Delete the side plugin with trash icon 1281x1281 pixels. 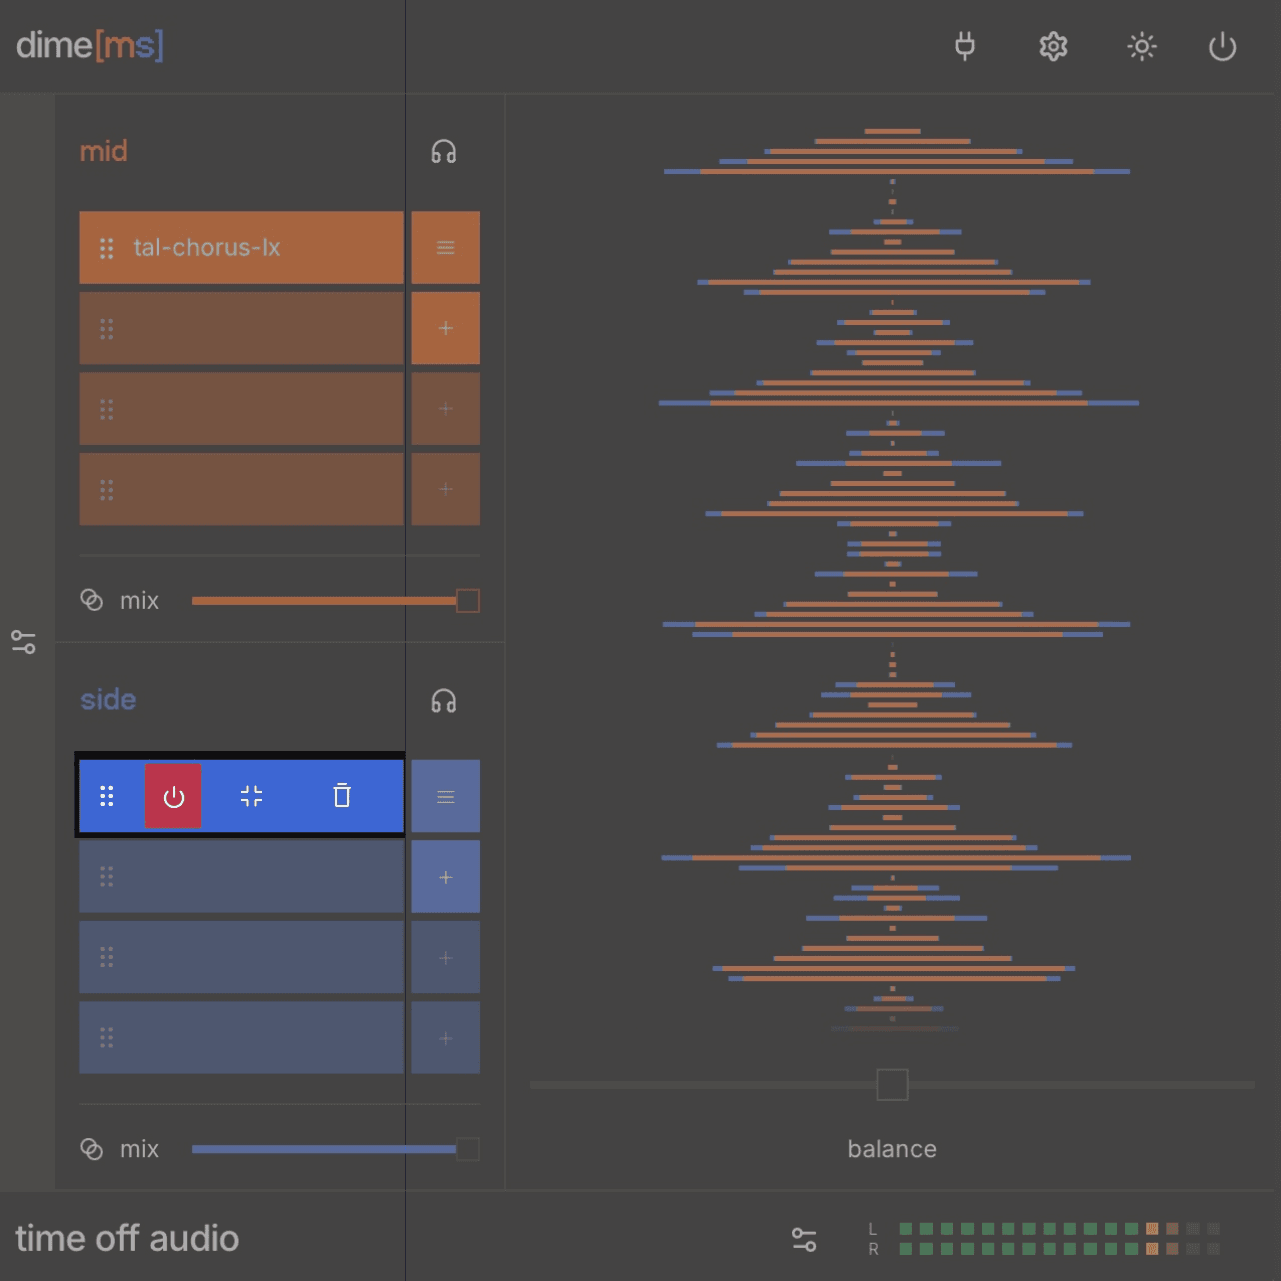coord(342,796)
